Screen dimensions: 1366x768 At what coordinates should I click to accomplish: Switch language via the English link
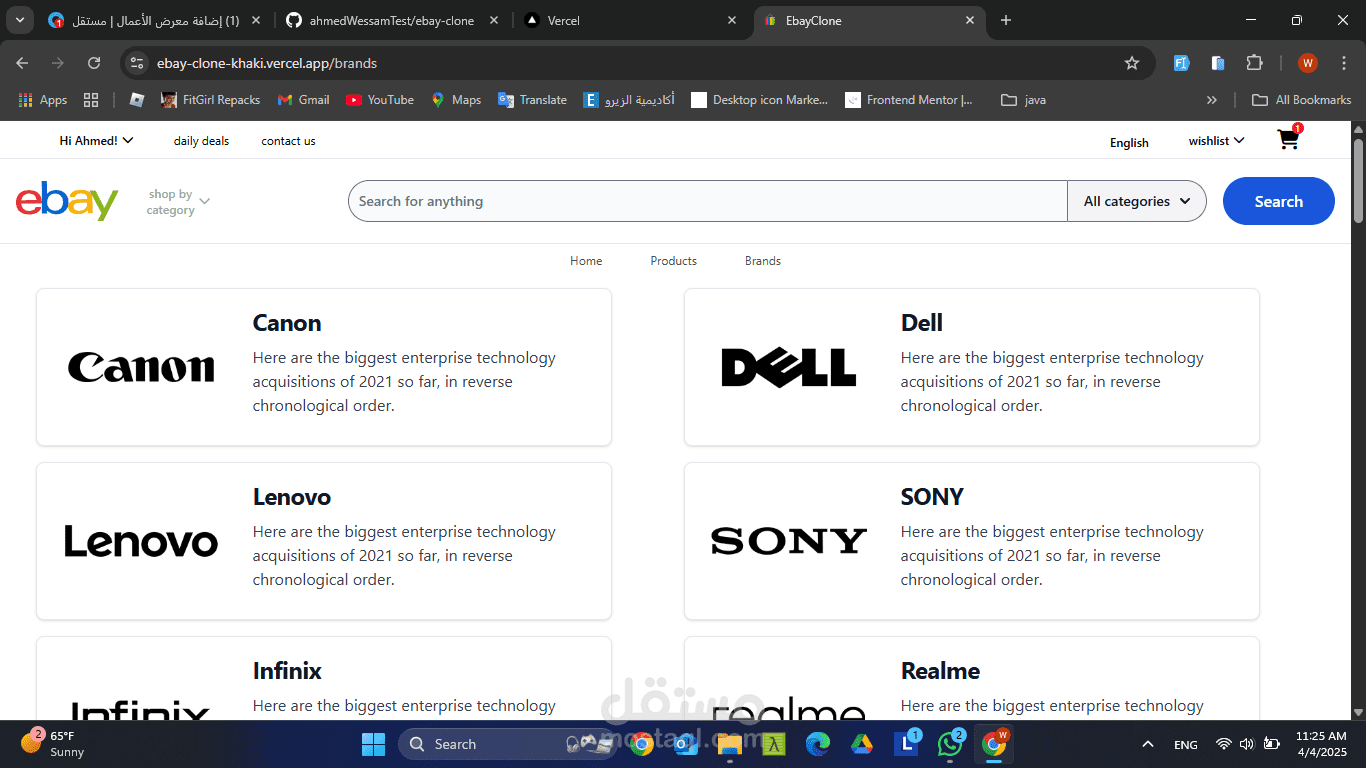point(1129,143)
